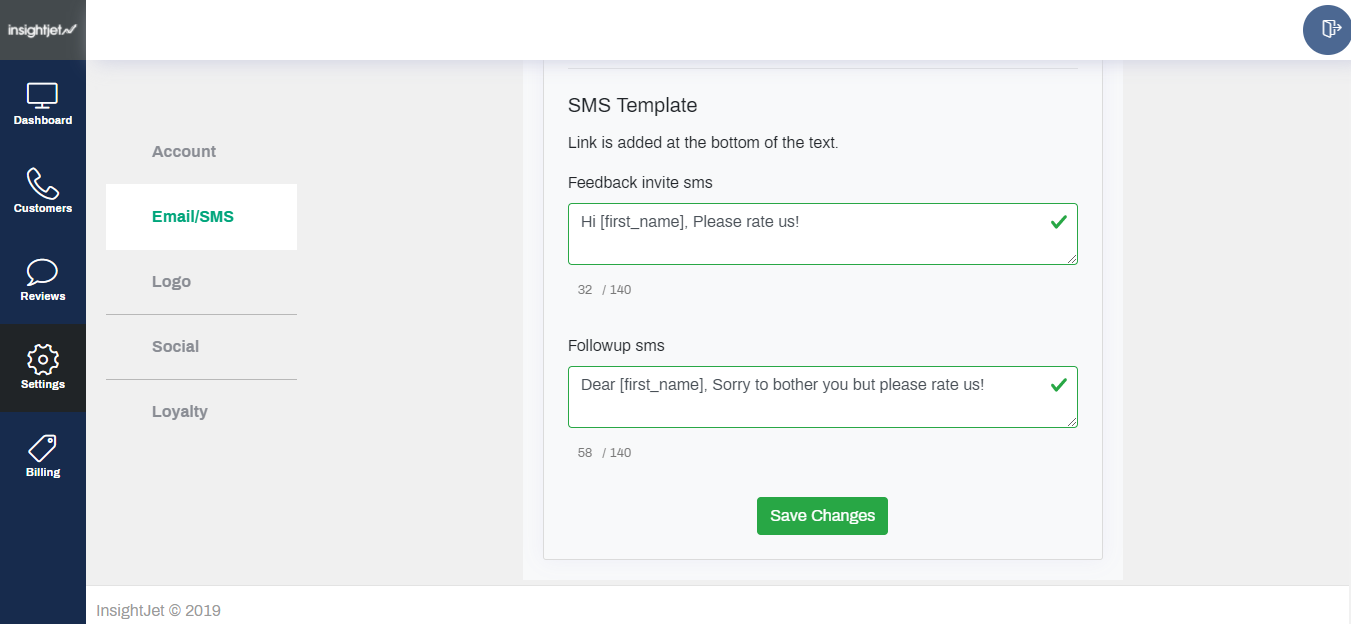This screenshot has width=1351, height=624.
Task: Select the Email/SMS tab
Action: [193, 217]
